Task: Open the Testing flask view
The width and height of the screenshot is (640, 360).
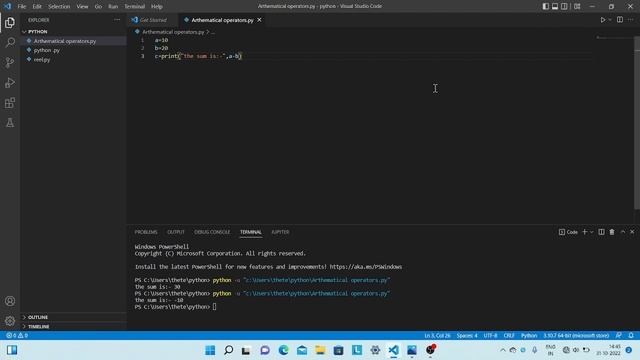Action: point(10,122)
